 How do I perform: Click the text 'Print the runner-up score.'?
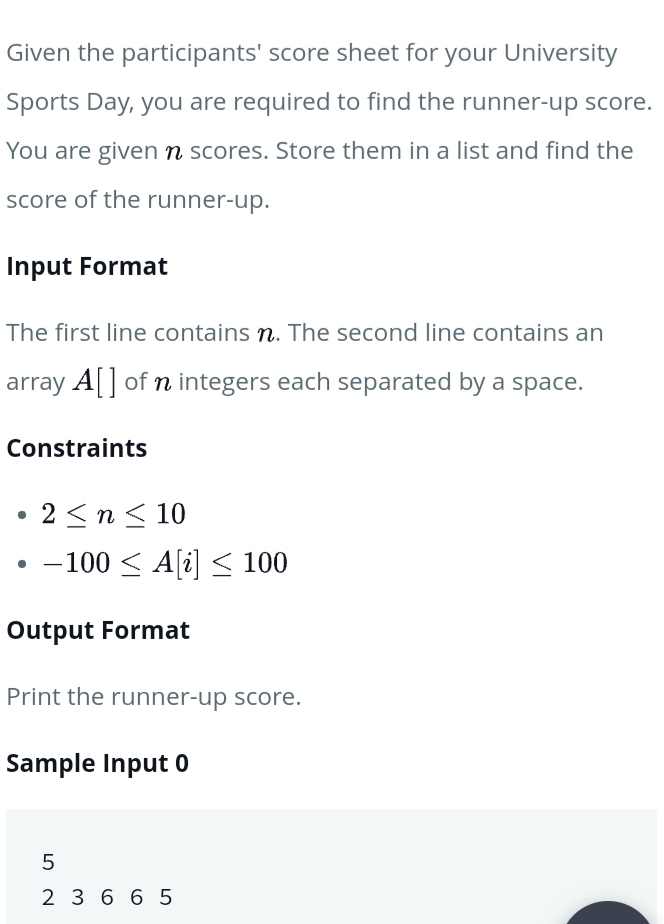coord(154,697)
